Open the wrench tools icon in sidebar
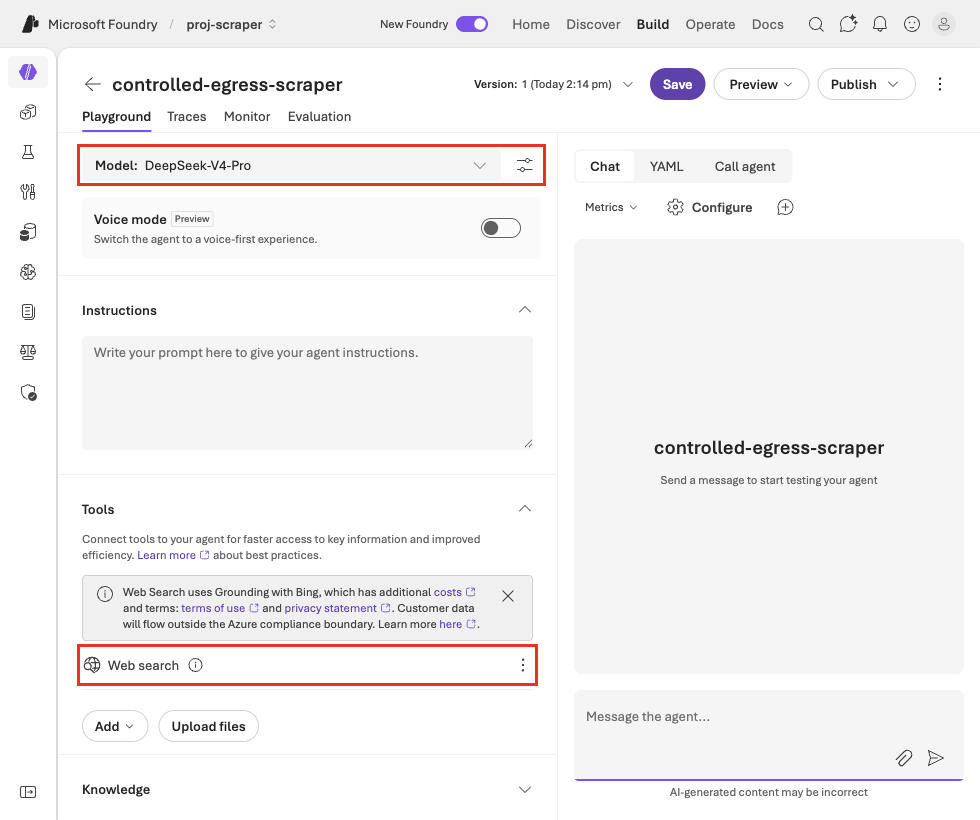980x820 pixels. tap(28, 192)
